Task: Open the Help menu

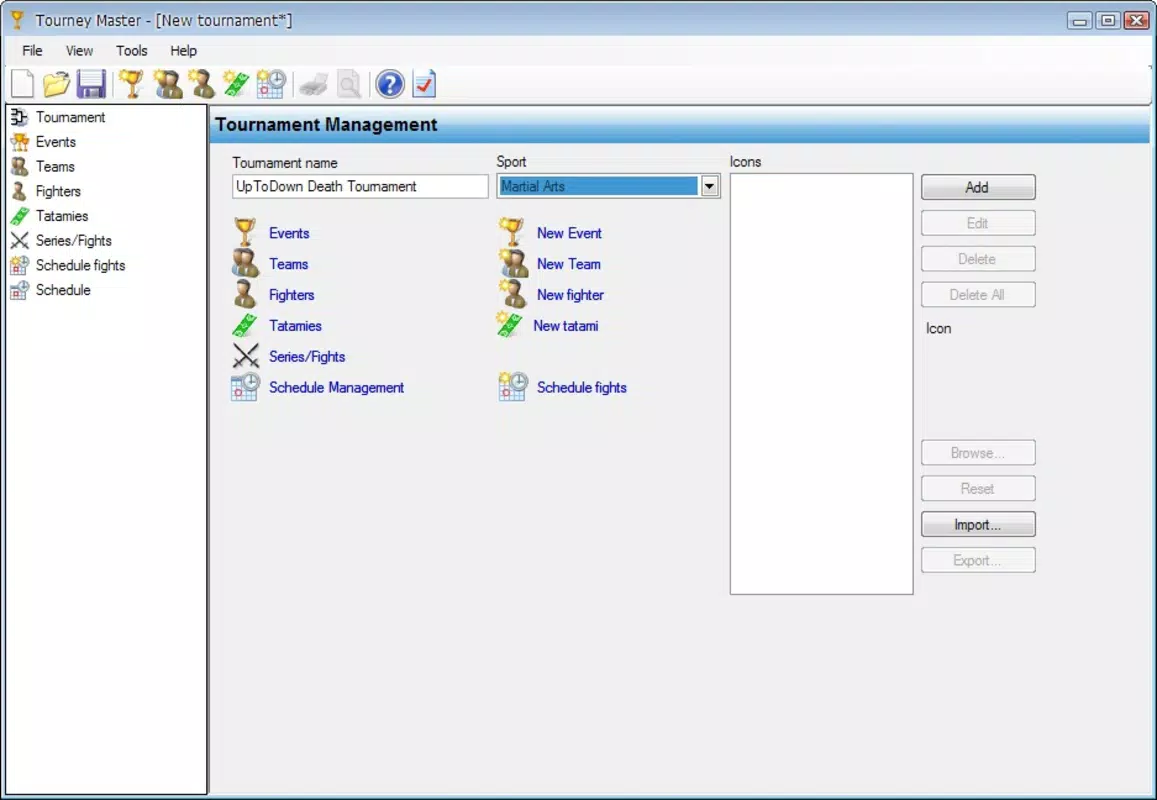Action: 183,51
